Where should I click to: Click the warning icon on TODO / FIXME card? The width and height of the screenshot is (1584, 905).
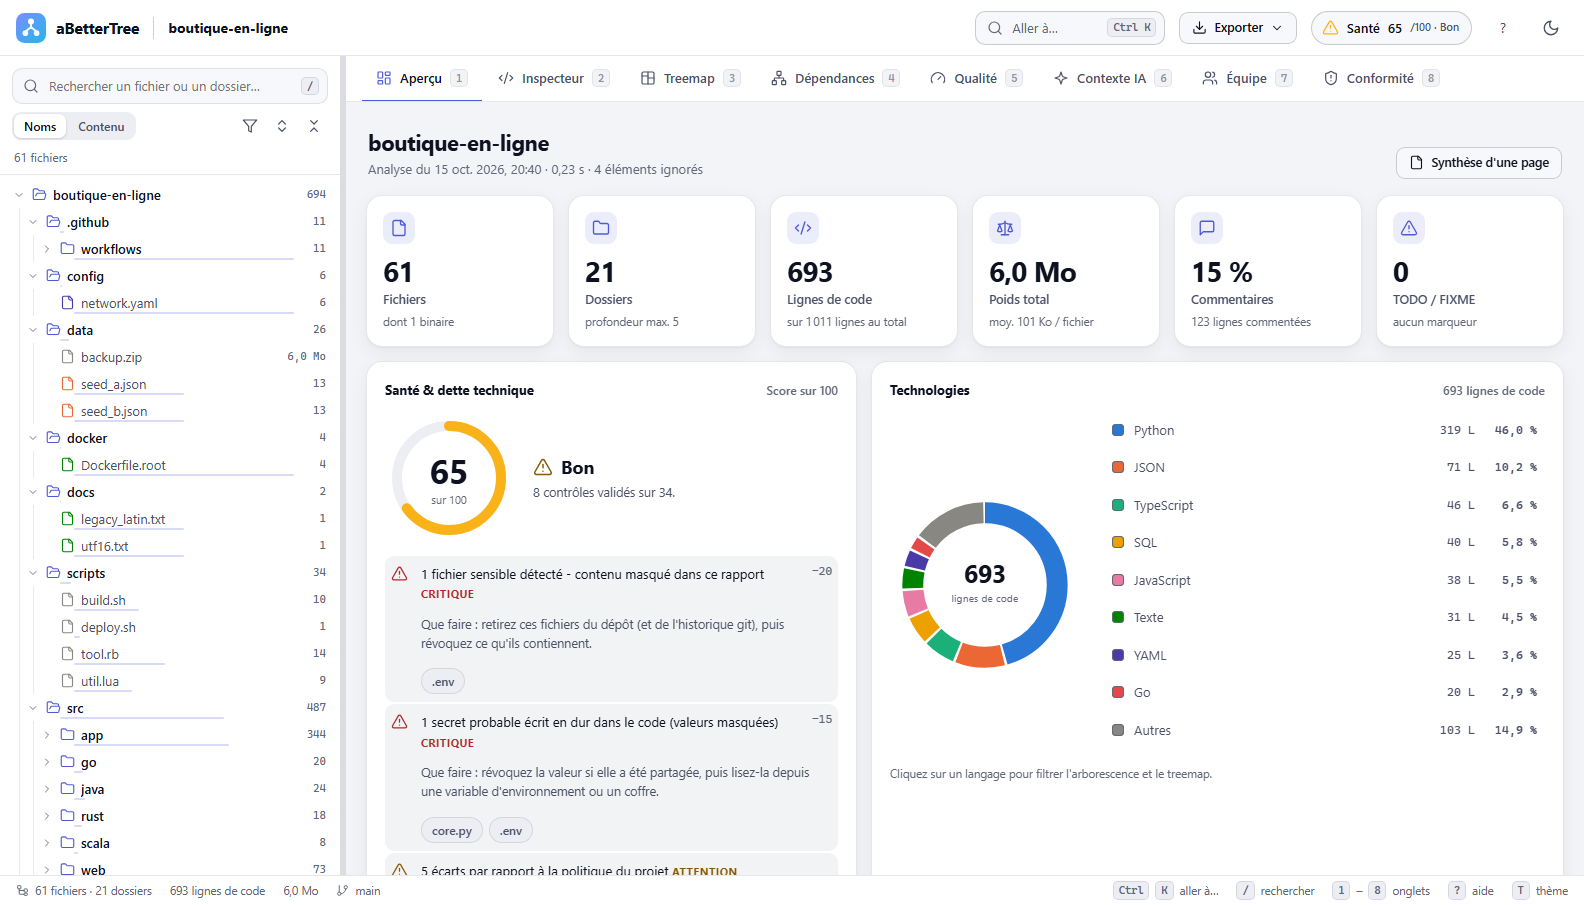(x=1409, y=228)
